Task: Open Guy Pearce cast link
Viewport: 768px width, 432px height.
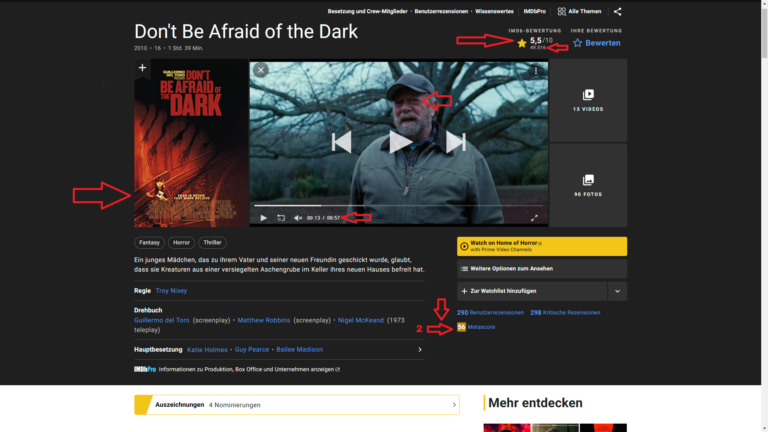Action: [x=252, y=350]
